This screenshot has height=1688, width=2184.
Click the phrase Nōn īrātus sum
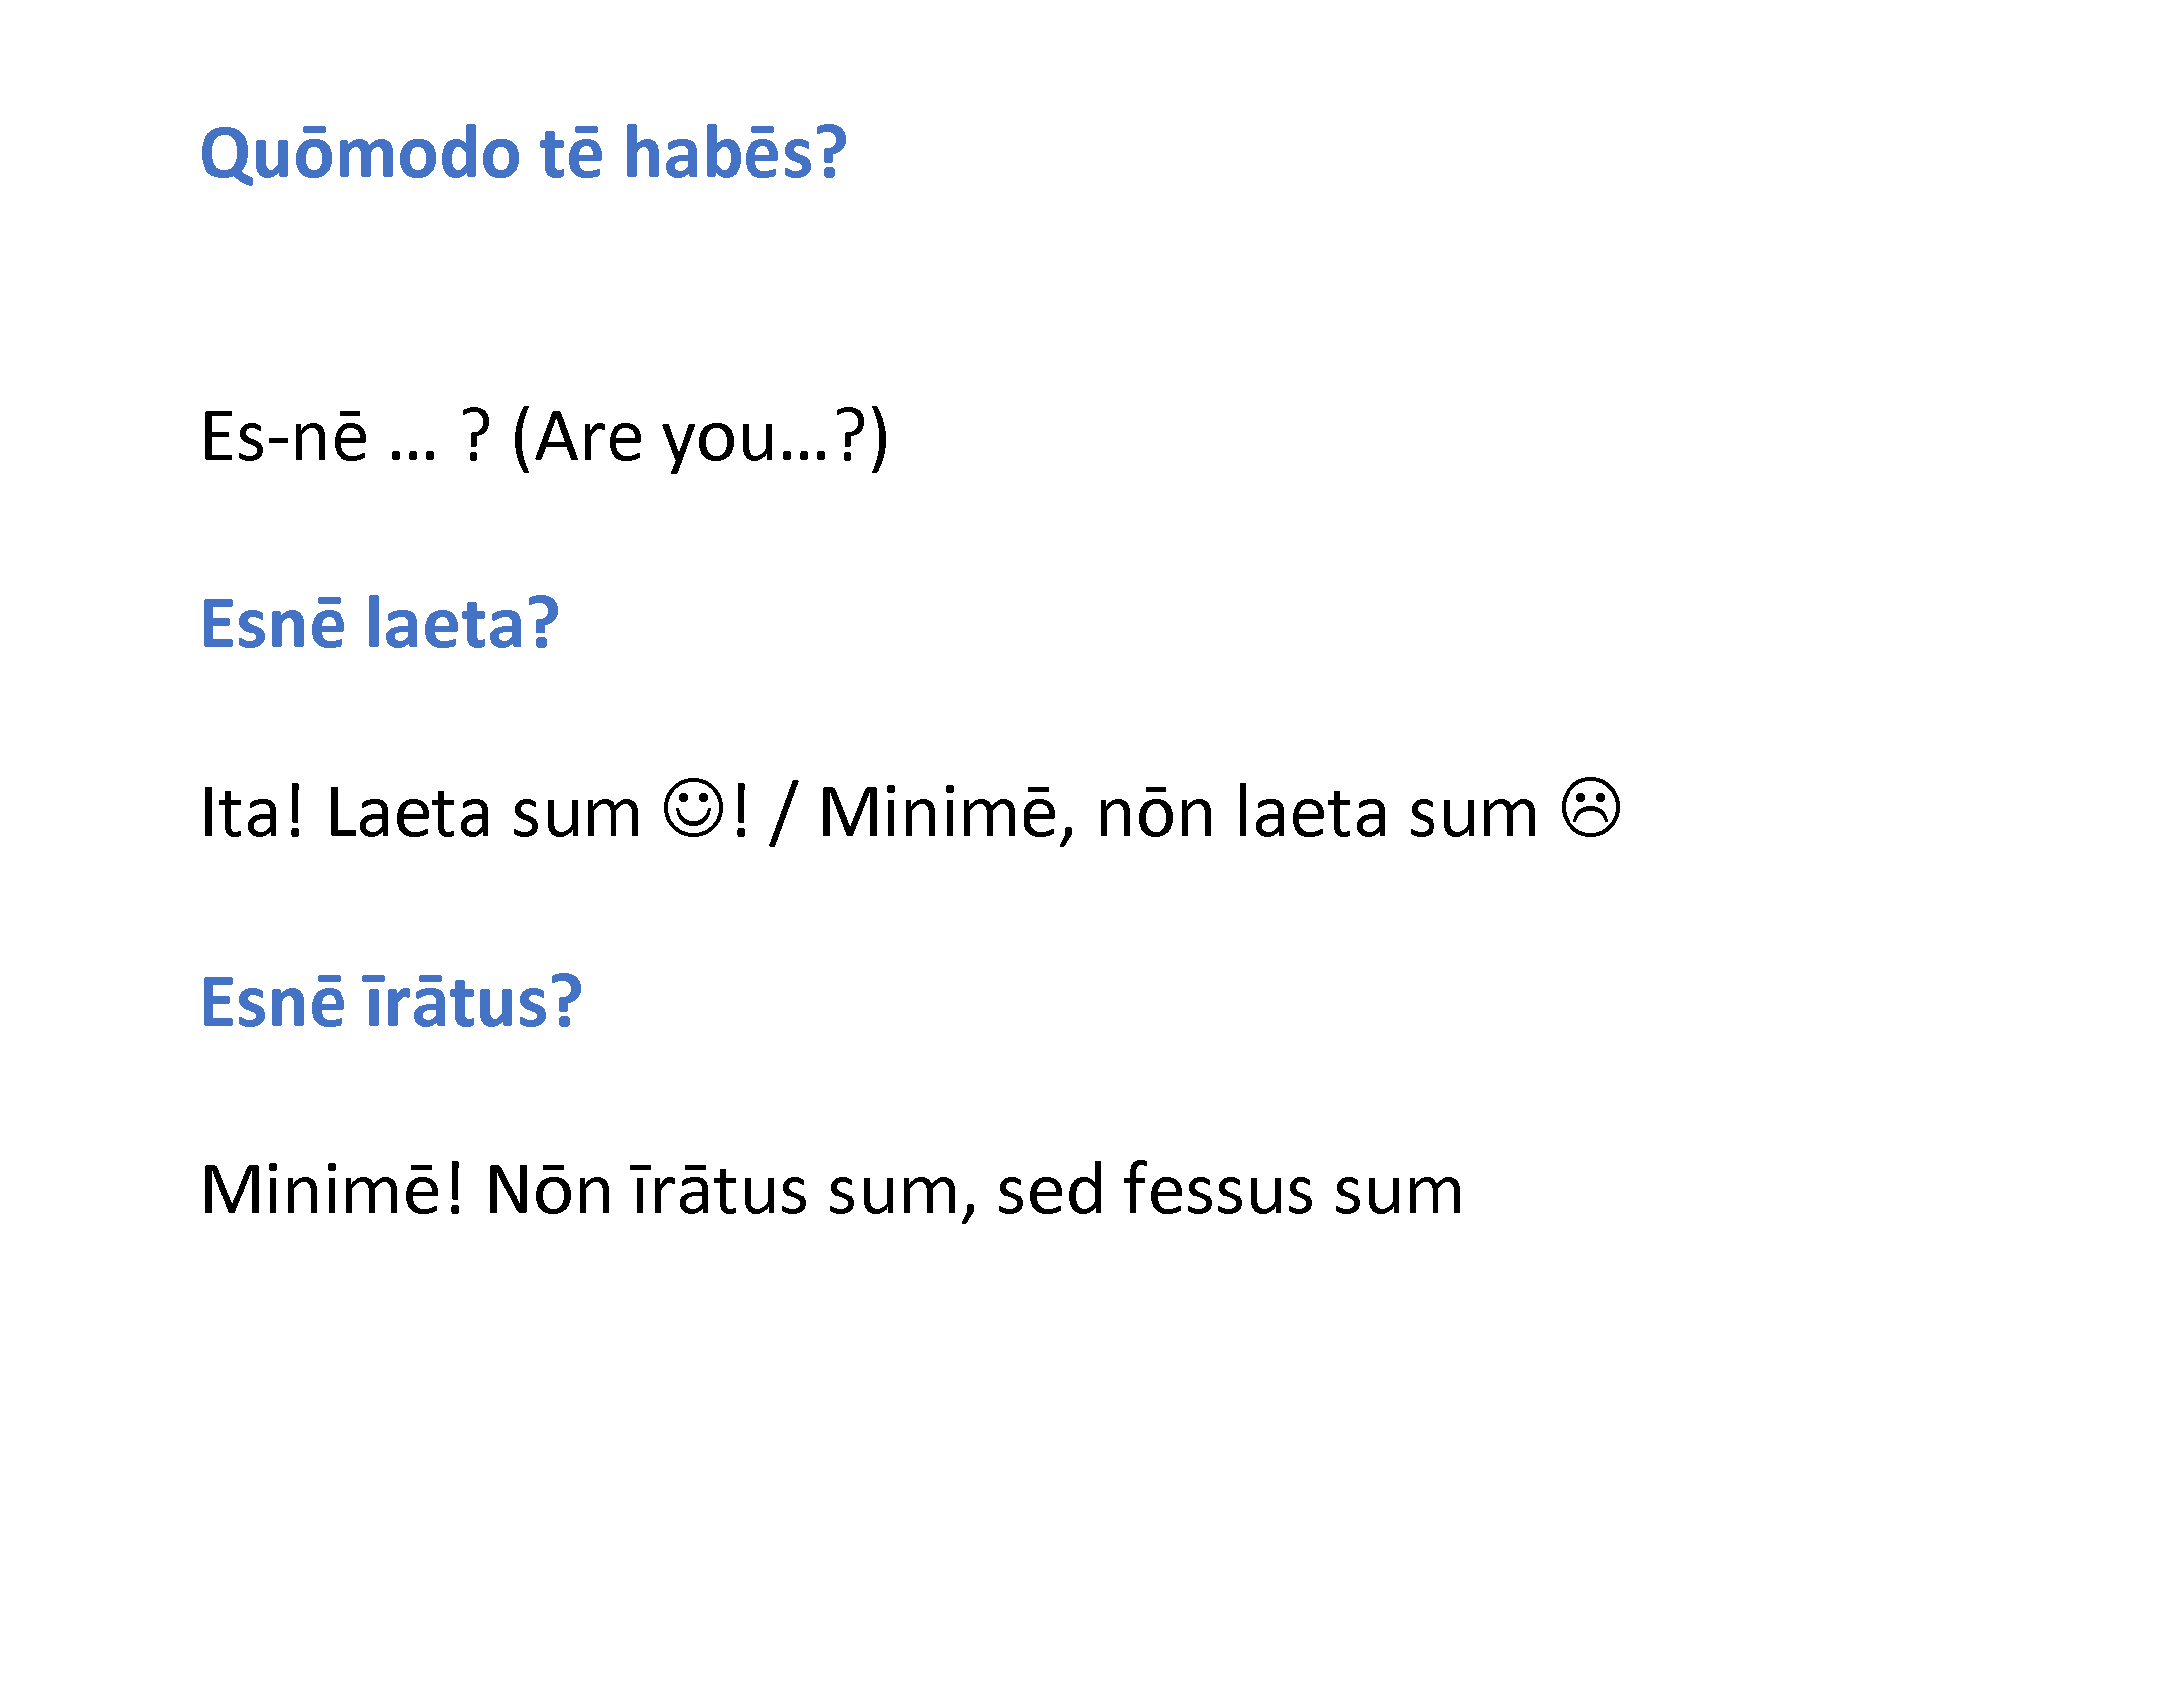point(723,1190)
